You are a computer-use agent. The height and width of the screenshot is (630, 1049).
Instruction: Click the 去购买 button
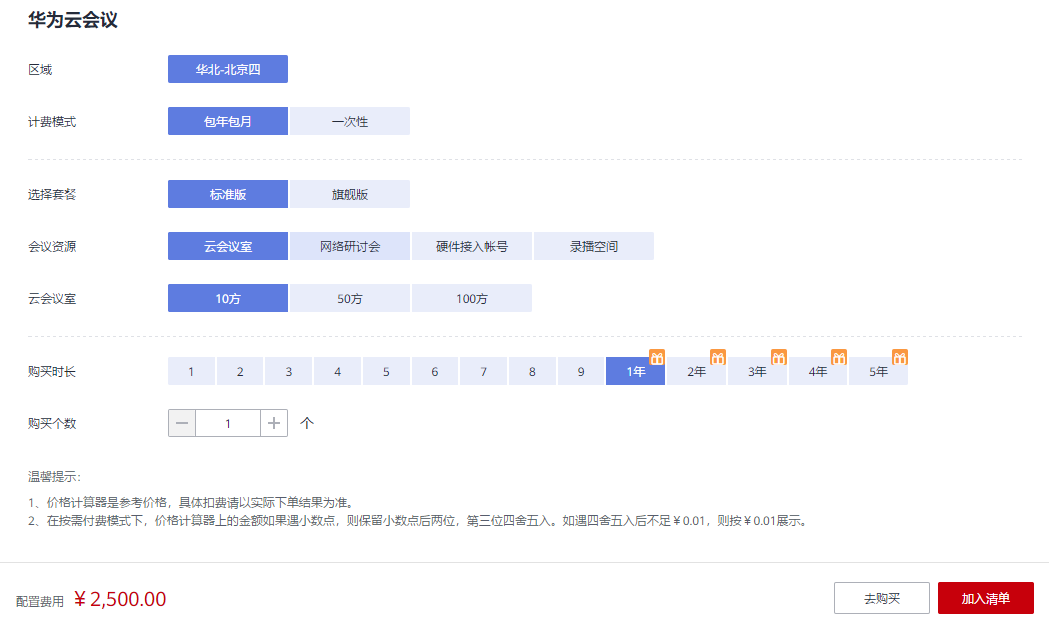(x=882, y=599)
